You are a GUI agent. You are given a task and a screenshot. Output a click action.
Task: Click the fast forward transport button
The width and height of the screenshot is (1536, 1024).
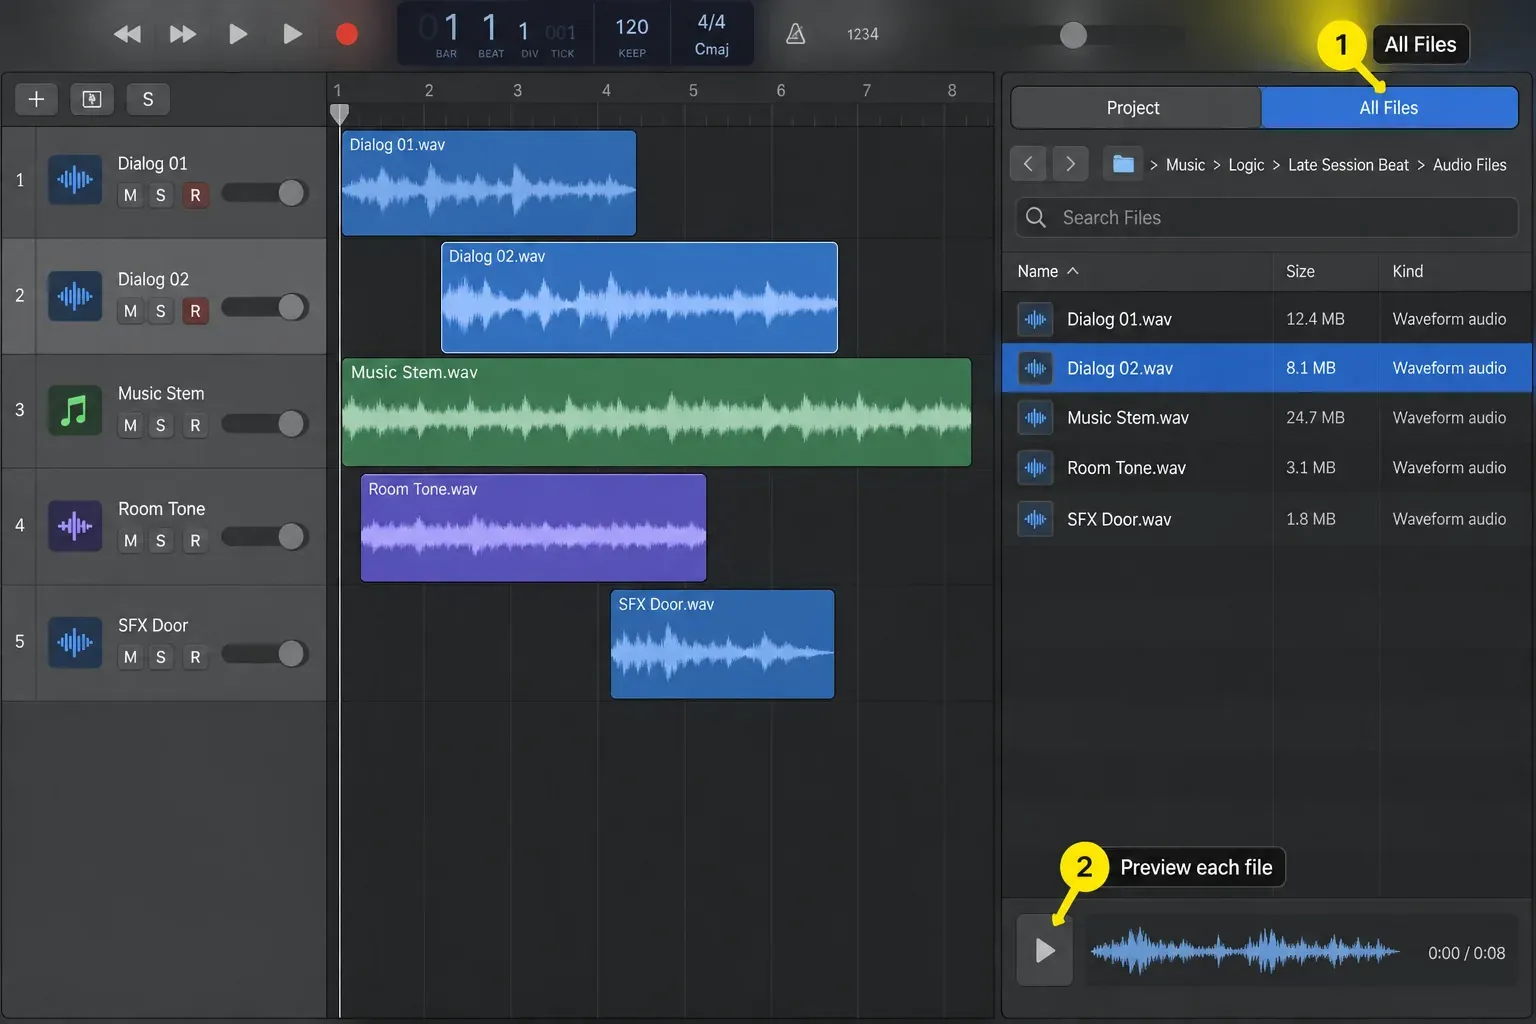coord(183,35)
